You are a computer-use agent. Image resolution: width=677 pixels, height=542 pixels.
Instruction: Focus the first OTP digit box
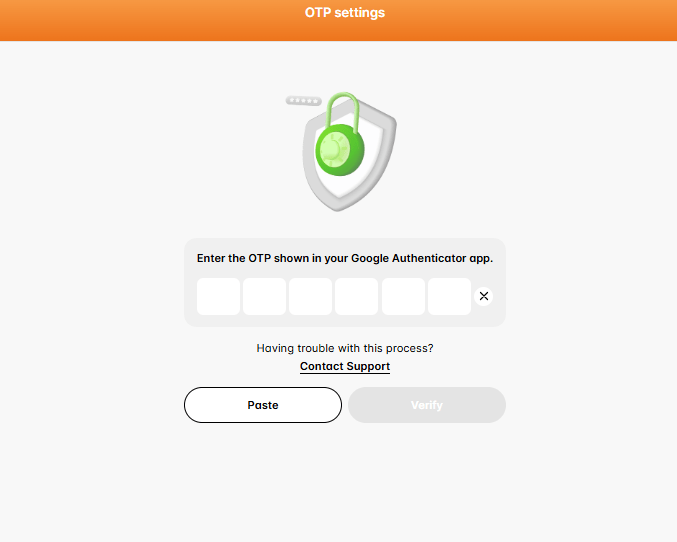pos(218,297)
